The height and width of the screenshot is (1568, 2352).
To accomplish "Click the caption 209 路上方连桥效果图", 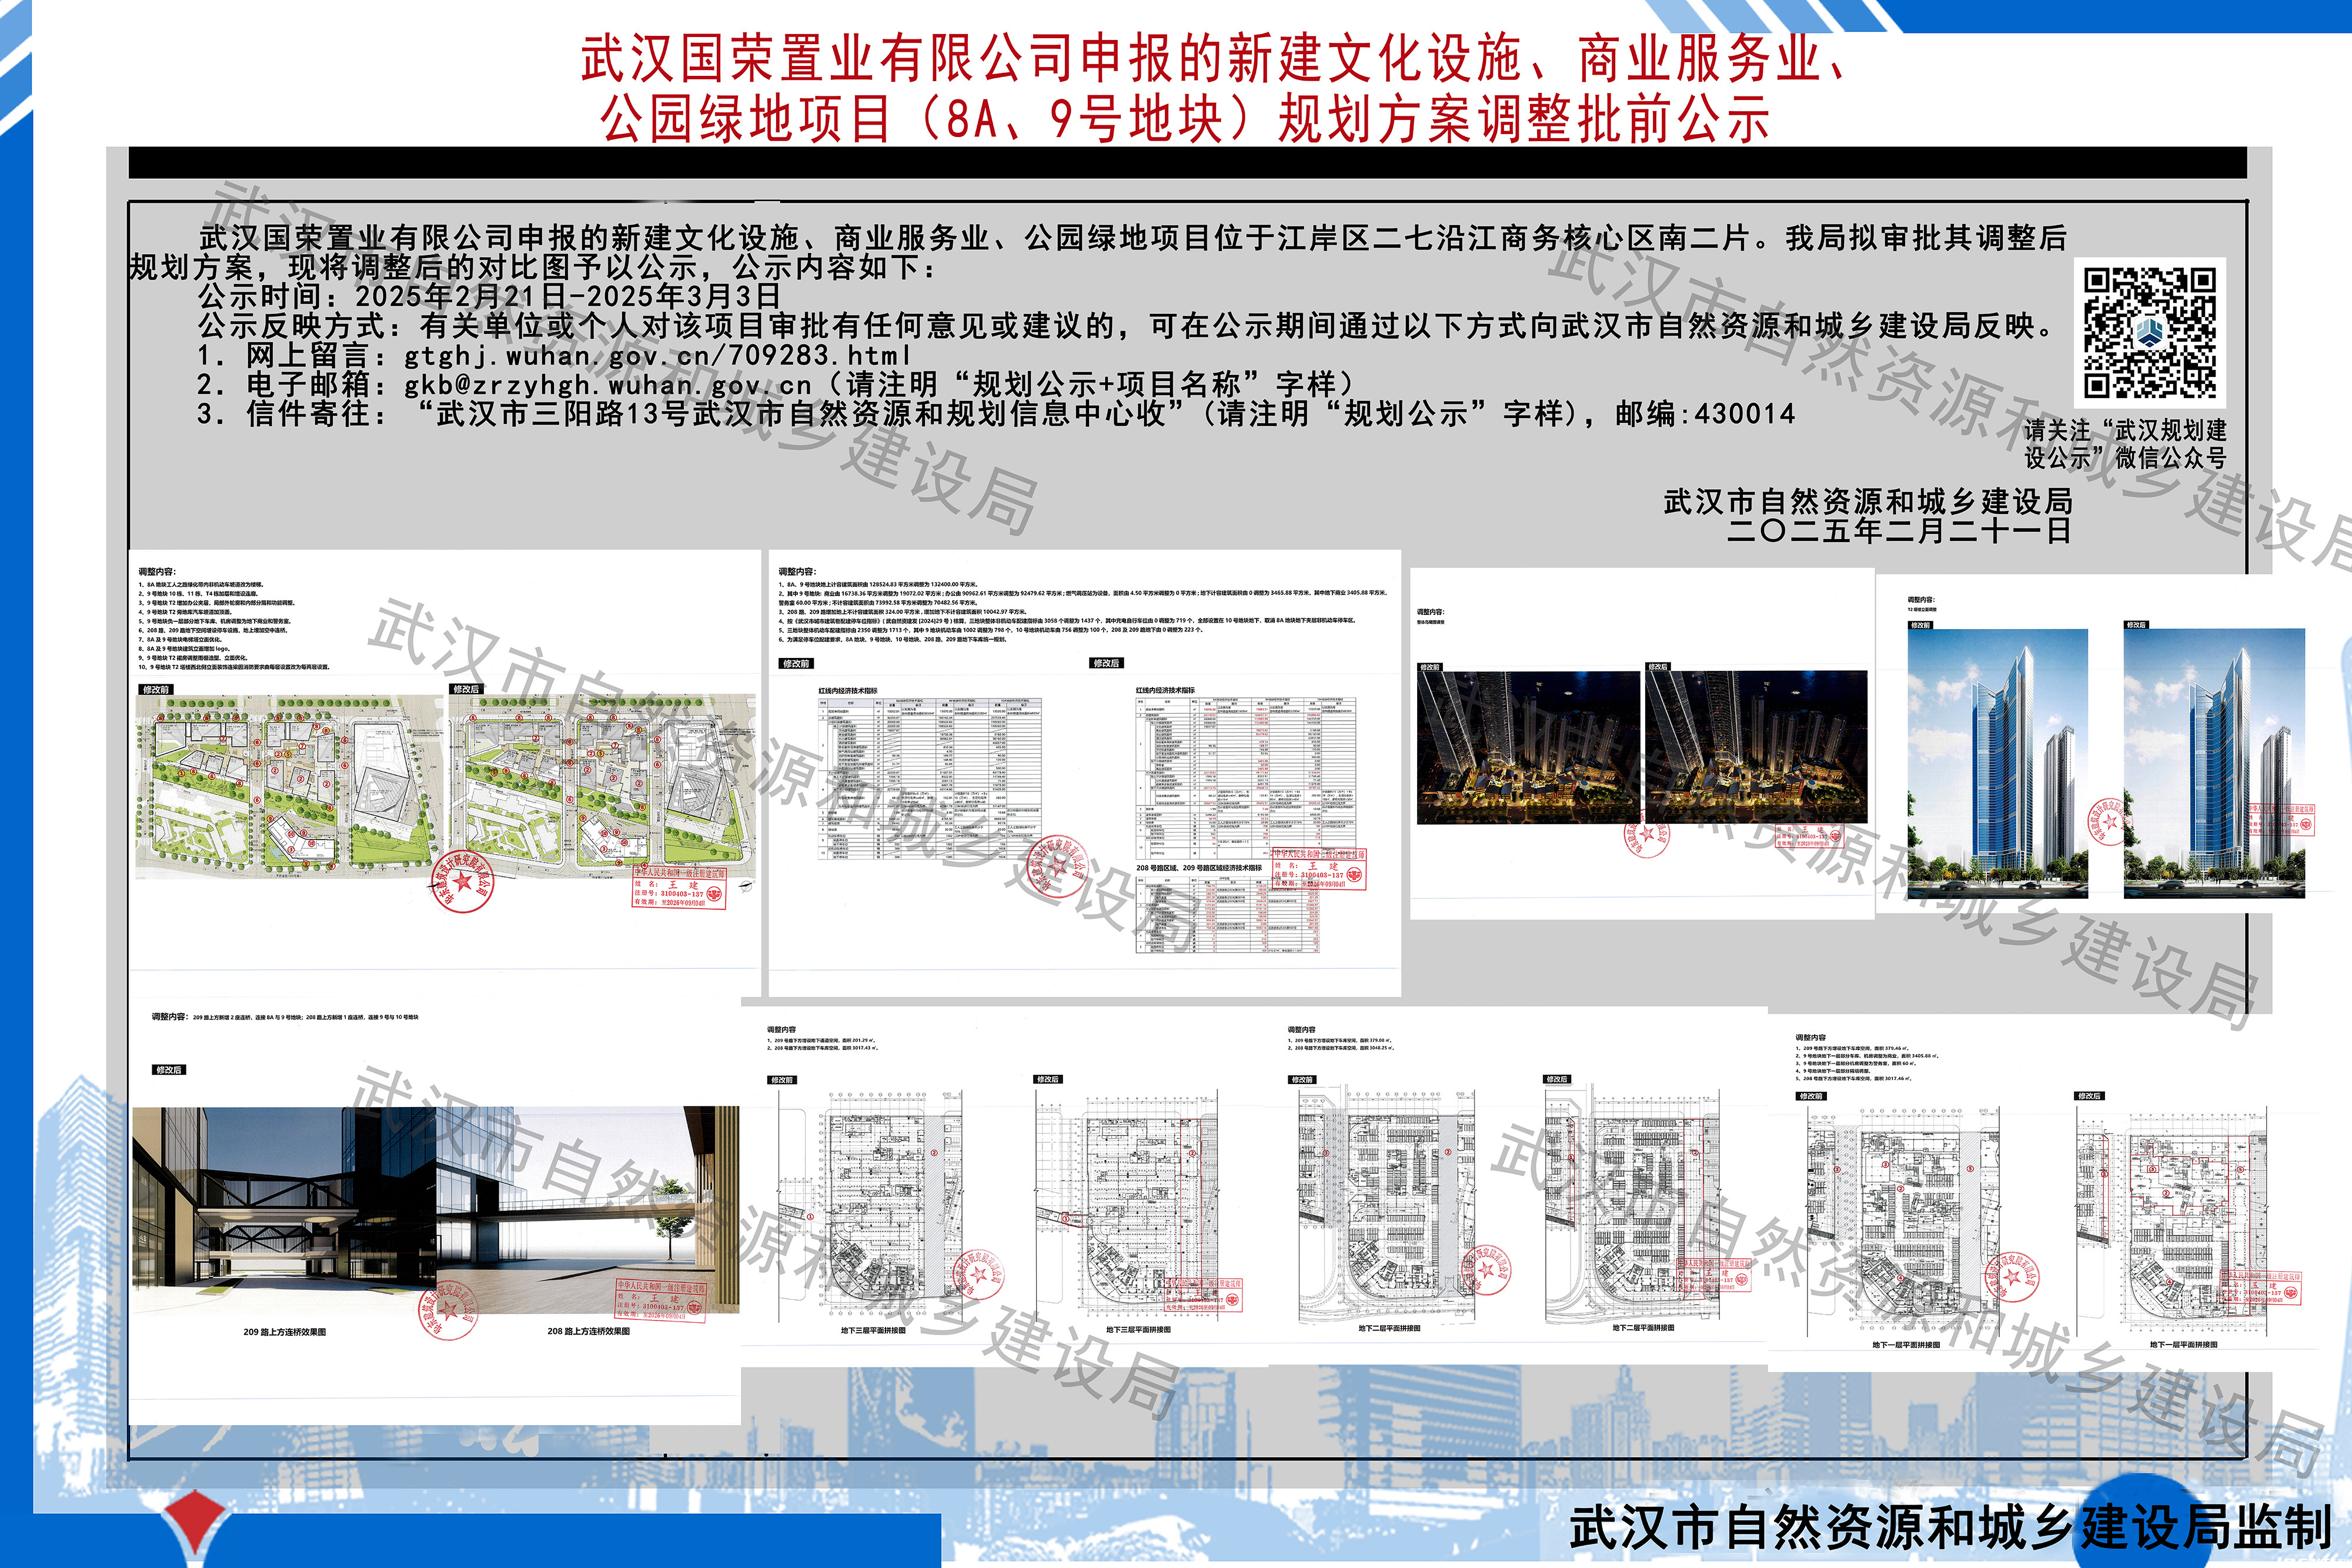I will (284, 1332).
